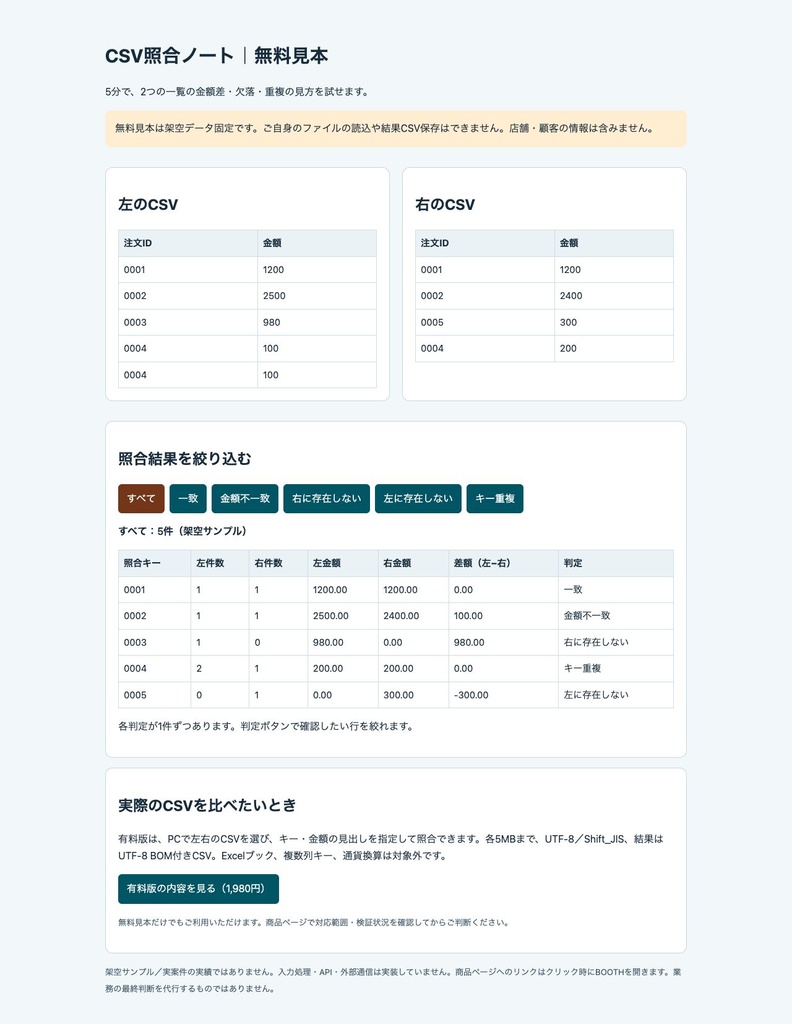Click the 金額 header in right CSV table
The image size is (792, 1024).
(x=614, y=243)
